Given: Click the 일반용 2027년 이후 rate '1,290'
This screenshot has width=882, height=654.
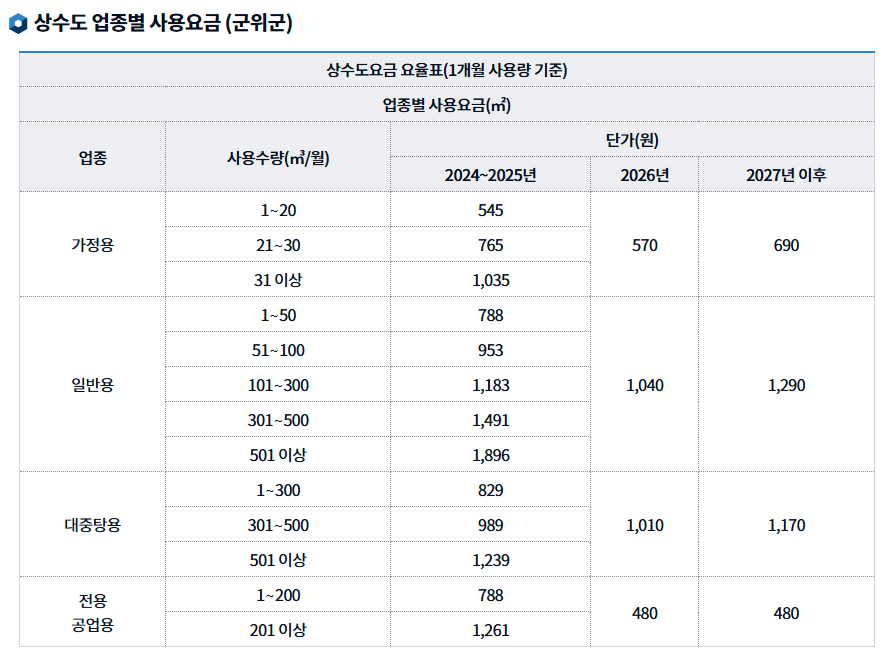Looking at the screenshot, I should [786, 385].
